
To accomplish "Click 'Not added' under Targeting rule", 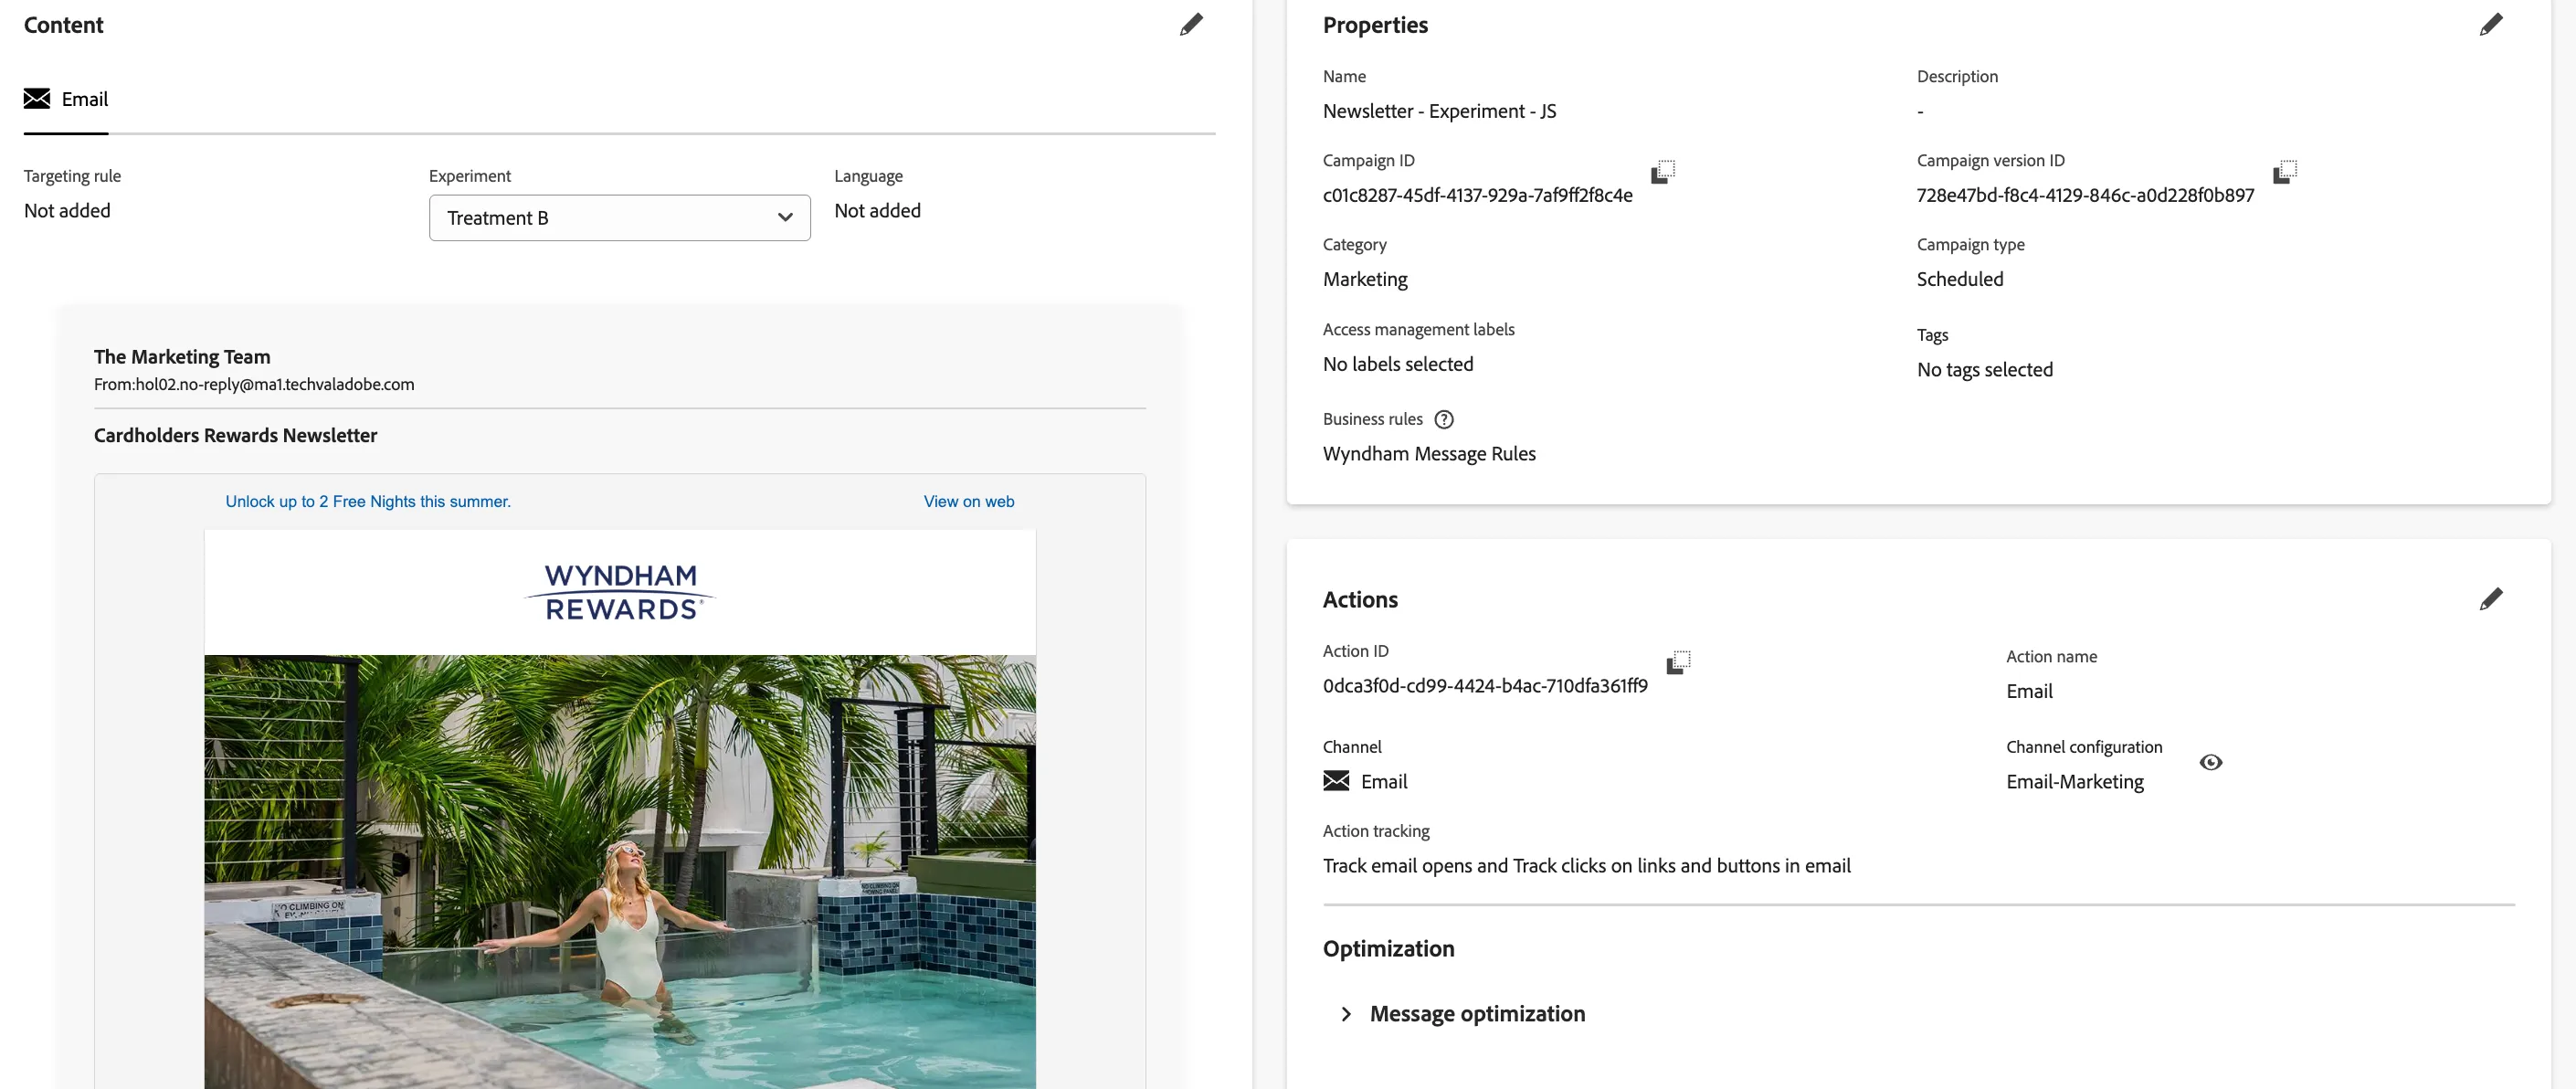I will [67, 211].
